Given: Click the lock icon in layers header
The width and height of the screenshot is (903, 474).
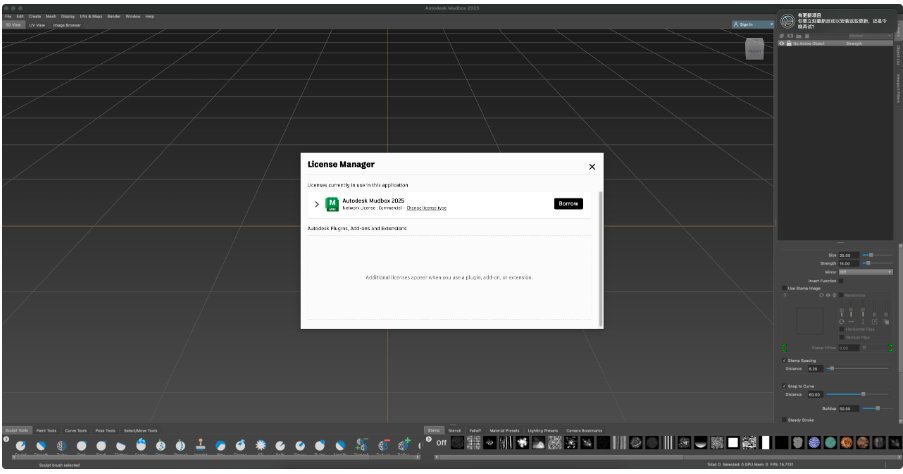Looking at the screenshot, I should point(789,44).
